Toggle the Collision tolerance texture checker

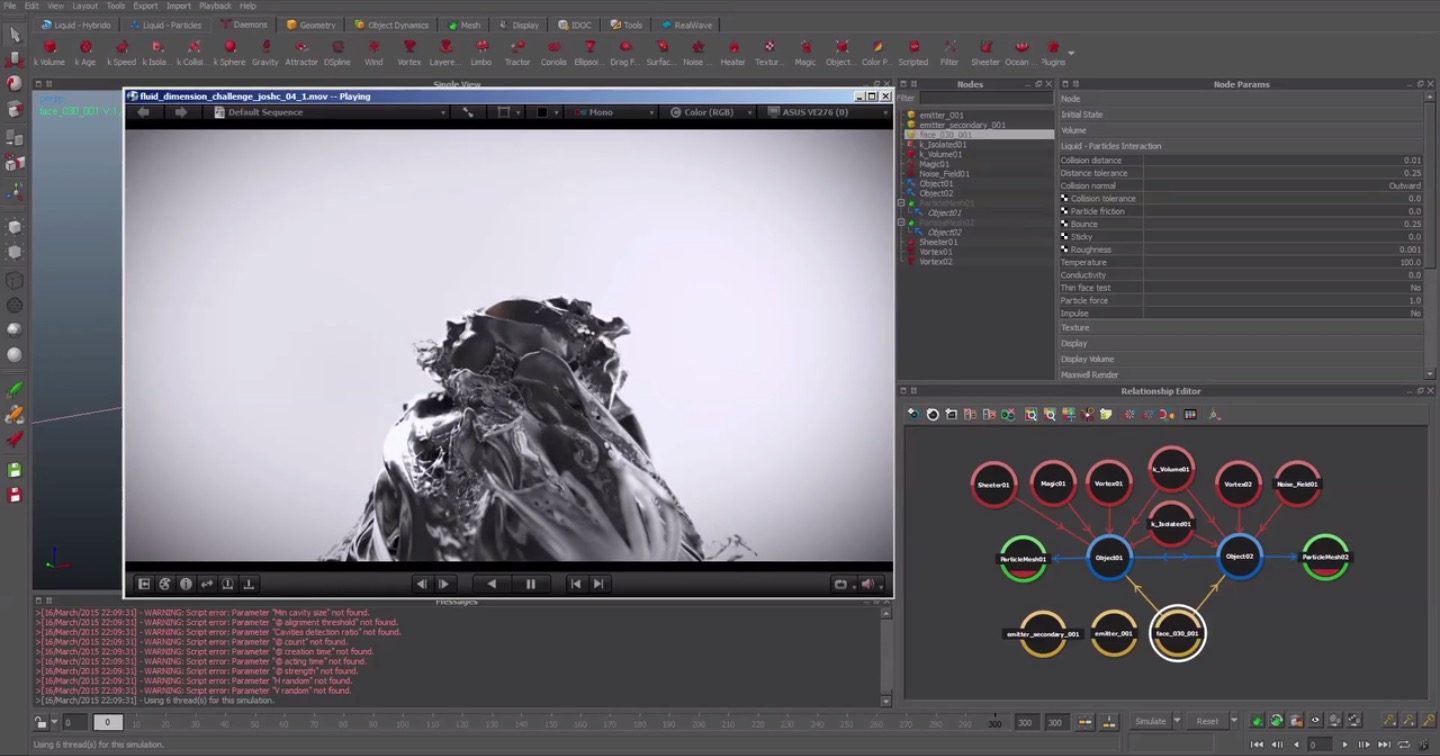tap(1064, 198)
